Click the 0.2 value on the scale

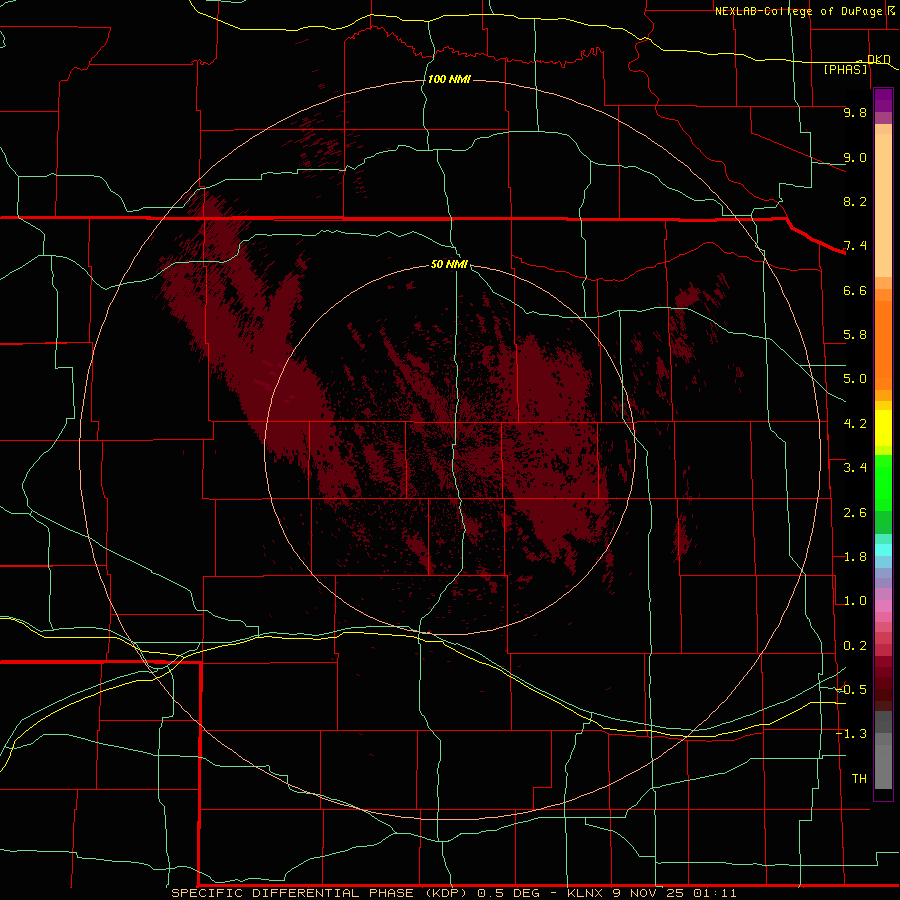855,646
